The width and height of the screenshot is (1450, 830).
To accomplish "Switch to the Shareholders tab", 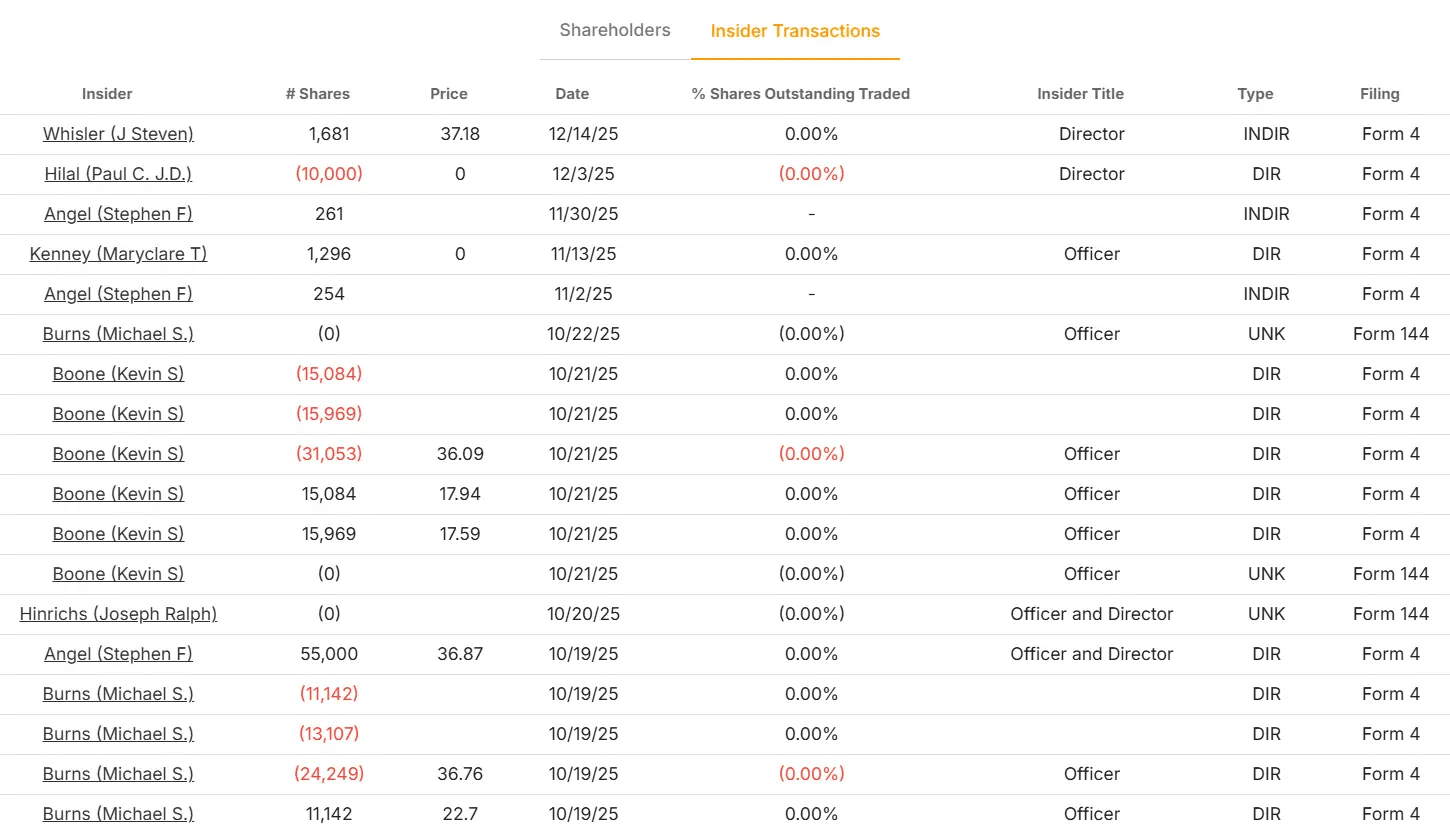I will click(x=614, y=30).
